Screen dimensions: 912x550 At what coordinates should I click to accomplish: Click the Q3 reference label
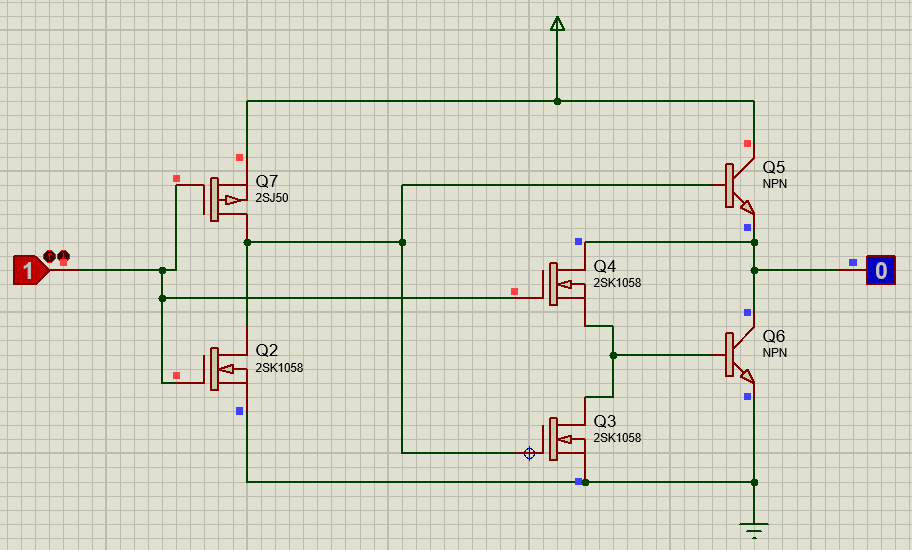(604, 420)
